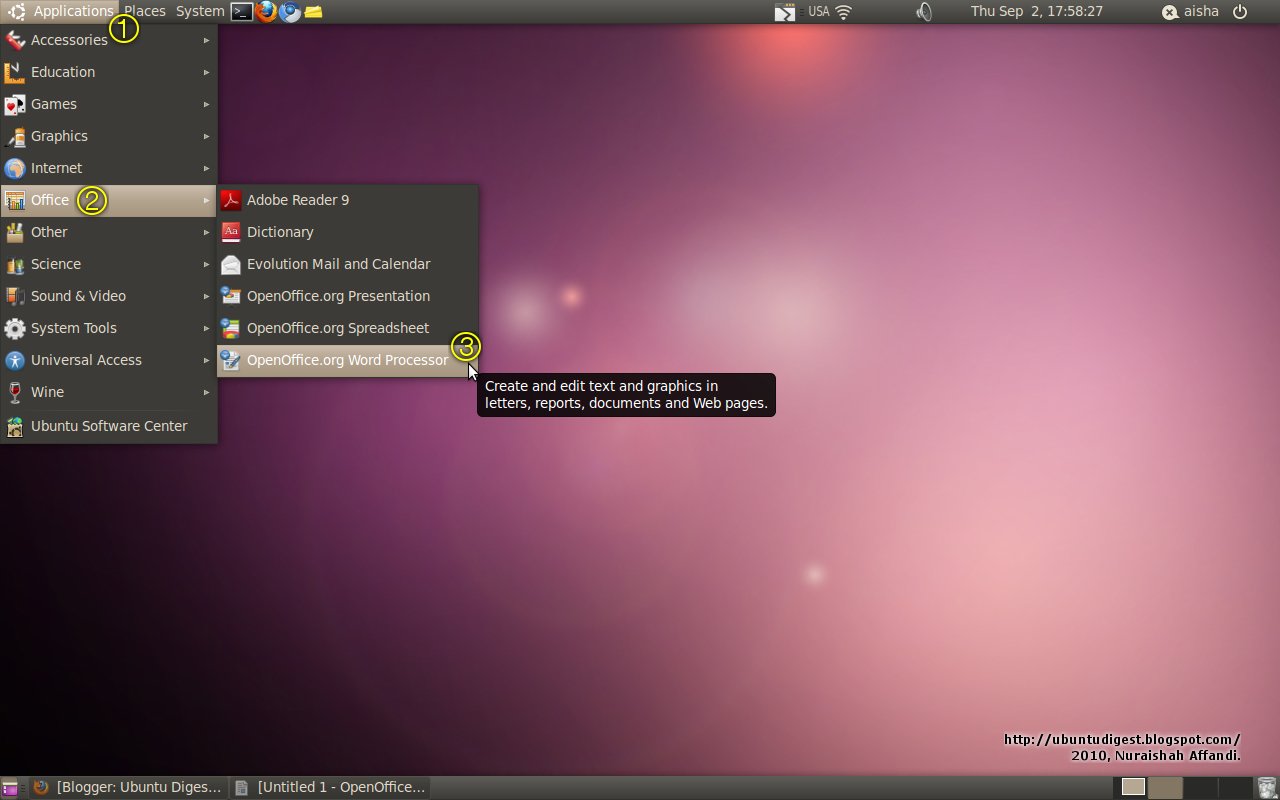This screenshot has width=1280, height=800.
Task: Click the applet icon left of USA indicator
Action: [785, 12]
